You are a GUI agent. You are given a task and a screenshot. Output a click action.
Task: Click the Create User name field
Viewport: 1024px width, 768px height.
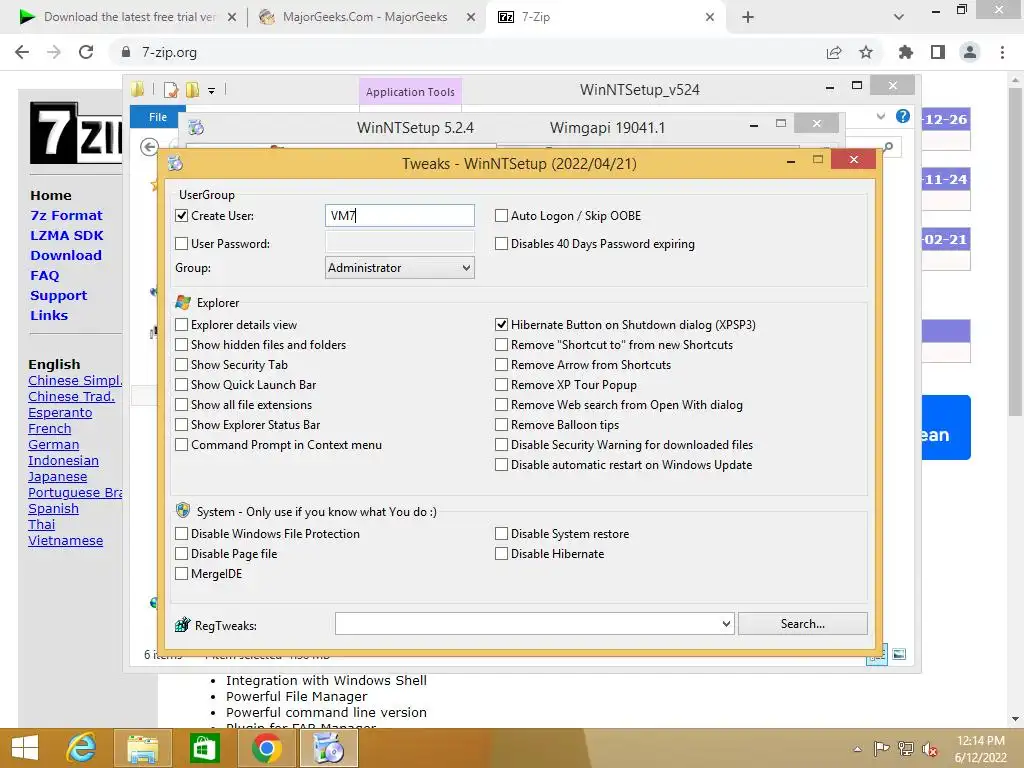(x=400, y=216)
